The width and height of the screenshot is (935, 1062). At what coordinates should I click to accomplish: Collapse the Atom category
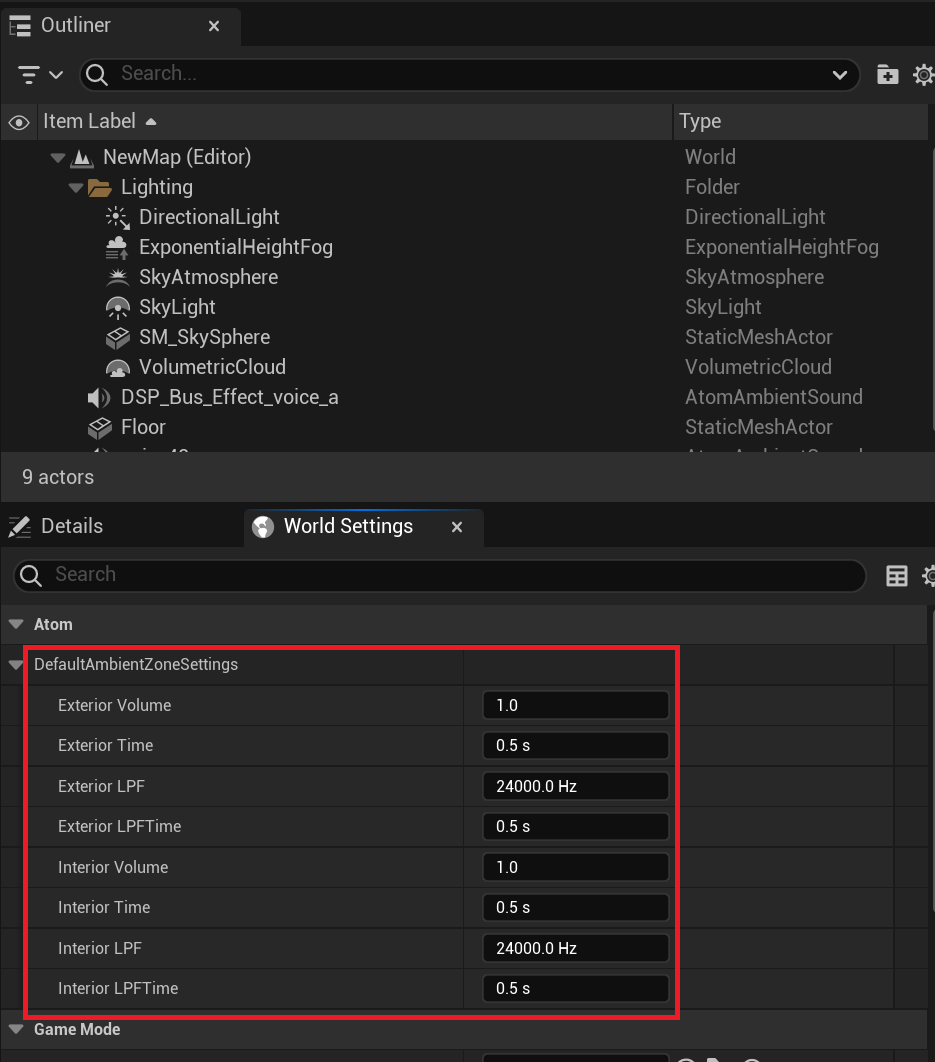coord(16,624)
